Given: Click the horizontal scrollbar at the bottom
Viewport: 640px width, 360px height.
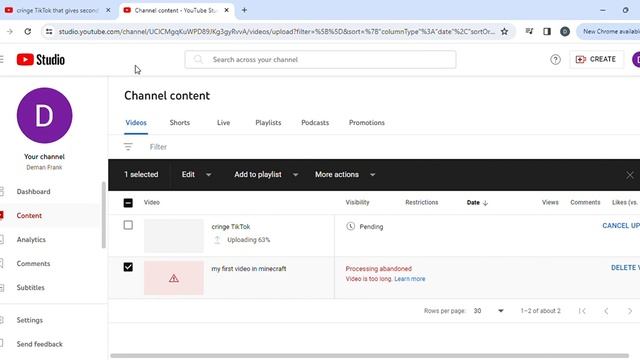Looking at the screenshot, I should (x=369, y=356).
